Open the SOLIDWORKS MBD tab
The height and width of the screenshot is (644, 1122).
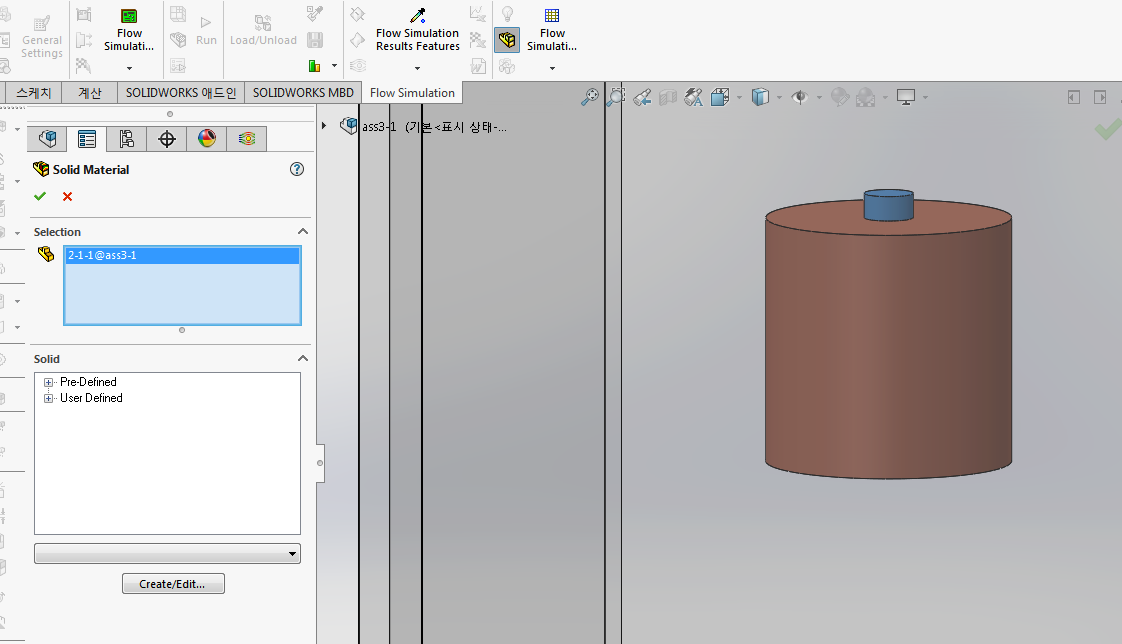coord(303,93)
